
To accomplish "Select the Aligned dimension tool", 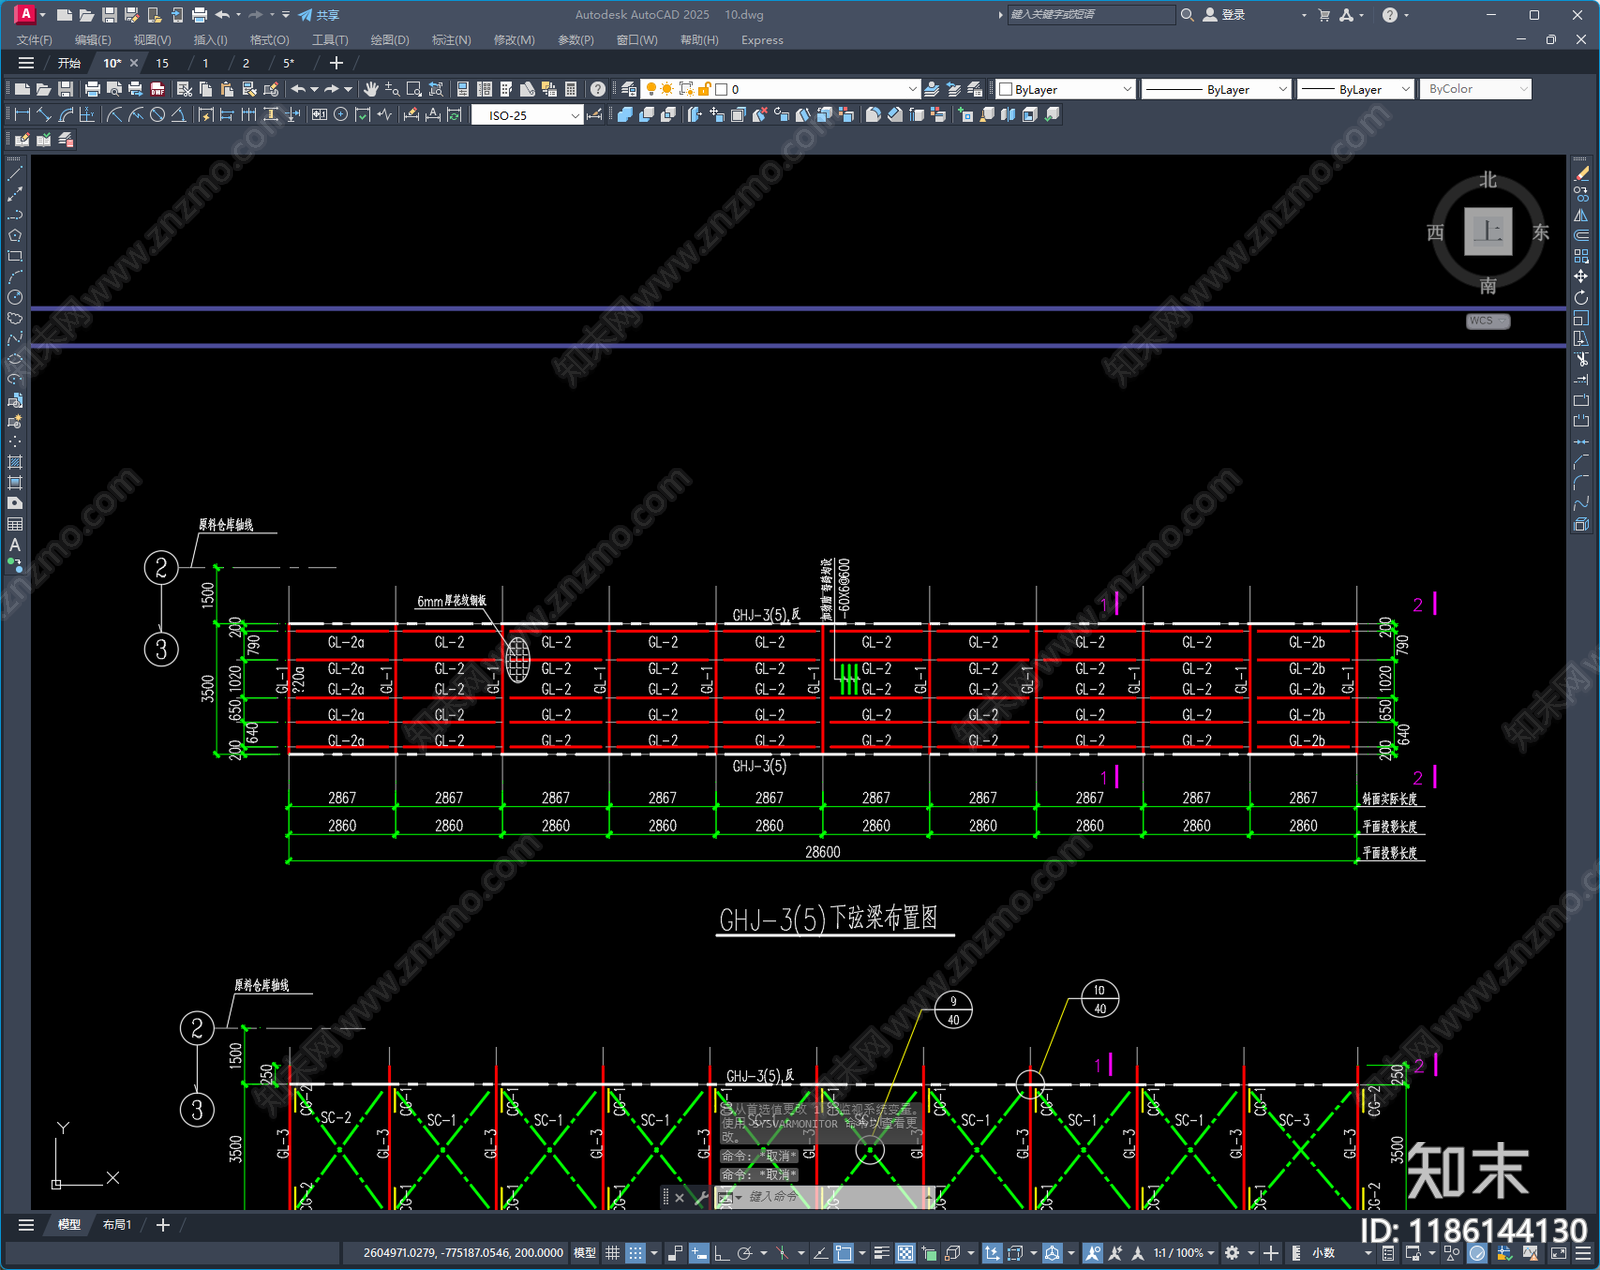I will click(44, 115).
